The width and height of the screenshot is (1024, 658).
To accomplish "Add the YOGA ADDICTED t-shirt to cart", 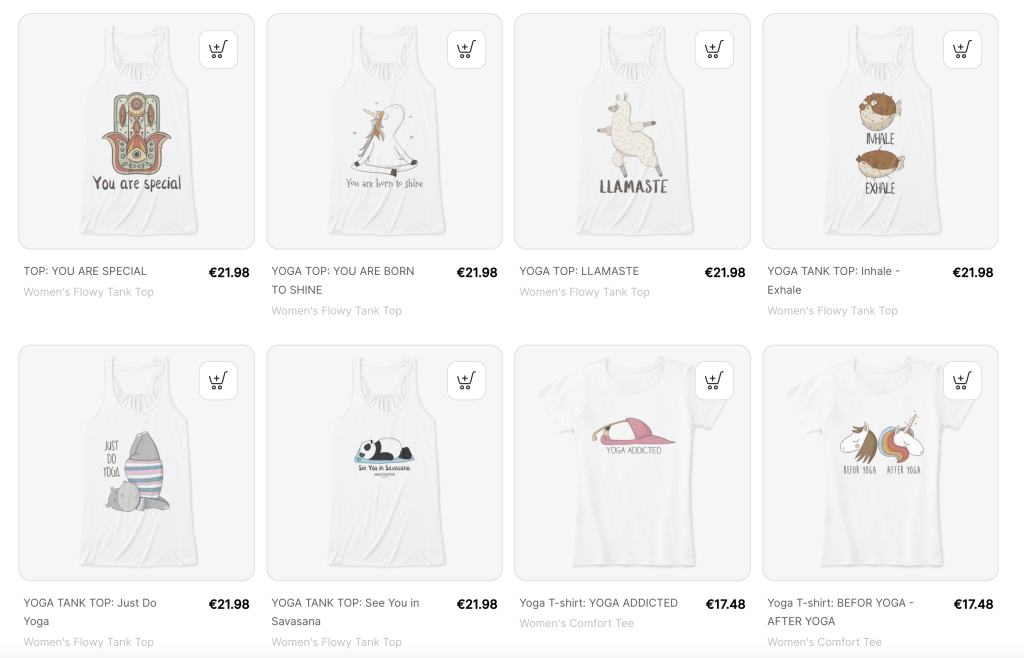I will 715,380.
